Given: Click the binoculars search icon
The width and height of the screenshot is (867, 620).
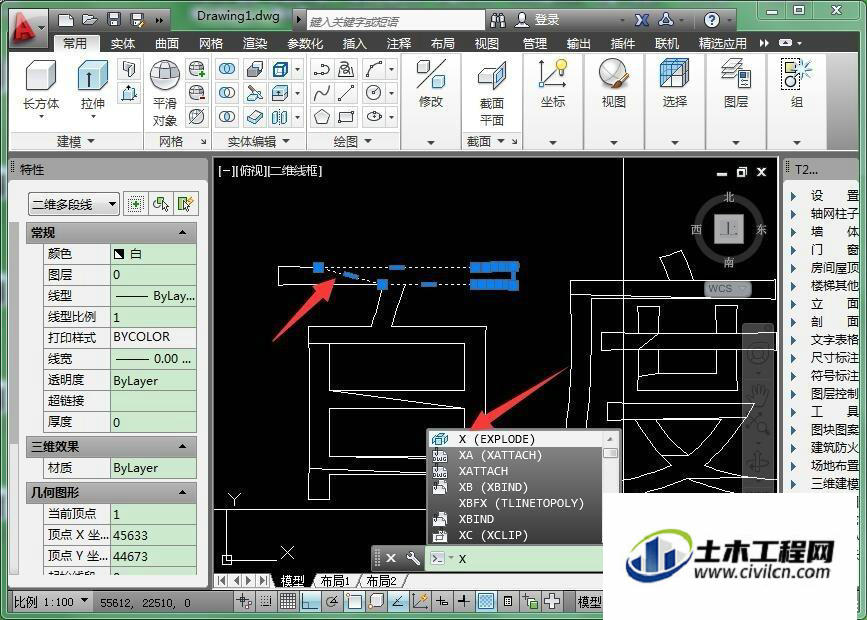Looking at the screenshot, I should pyautogui.click(x=498, y=20).
